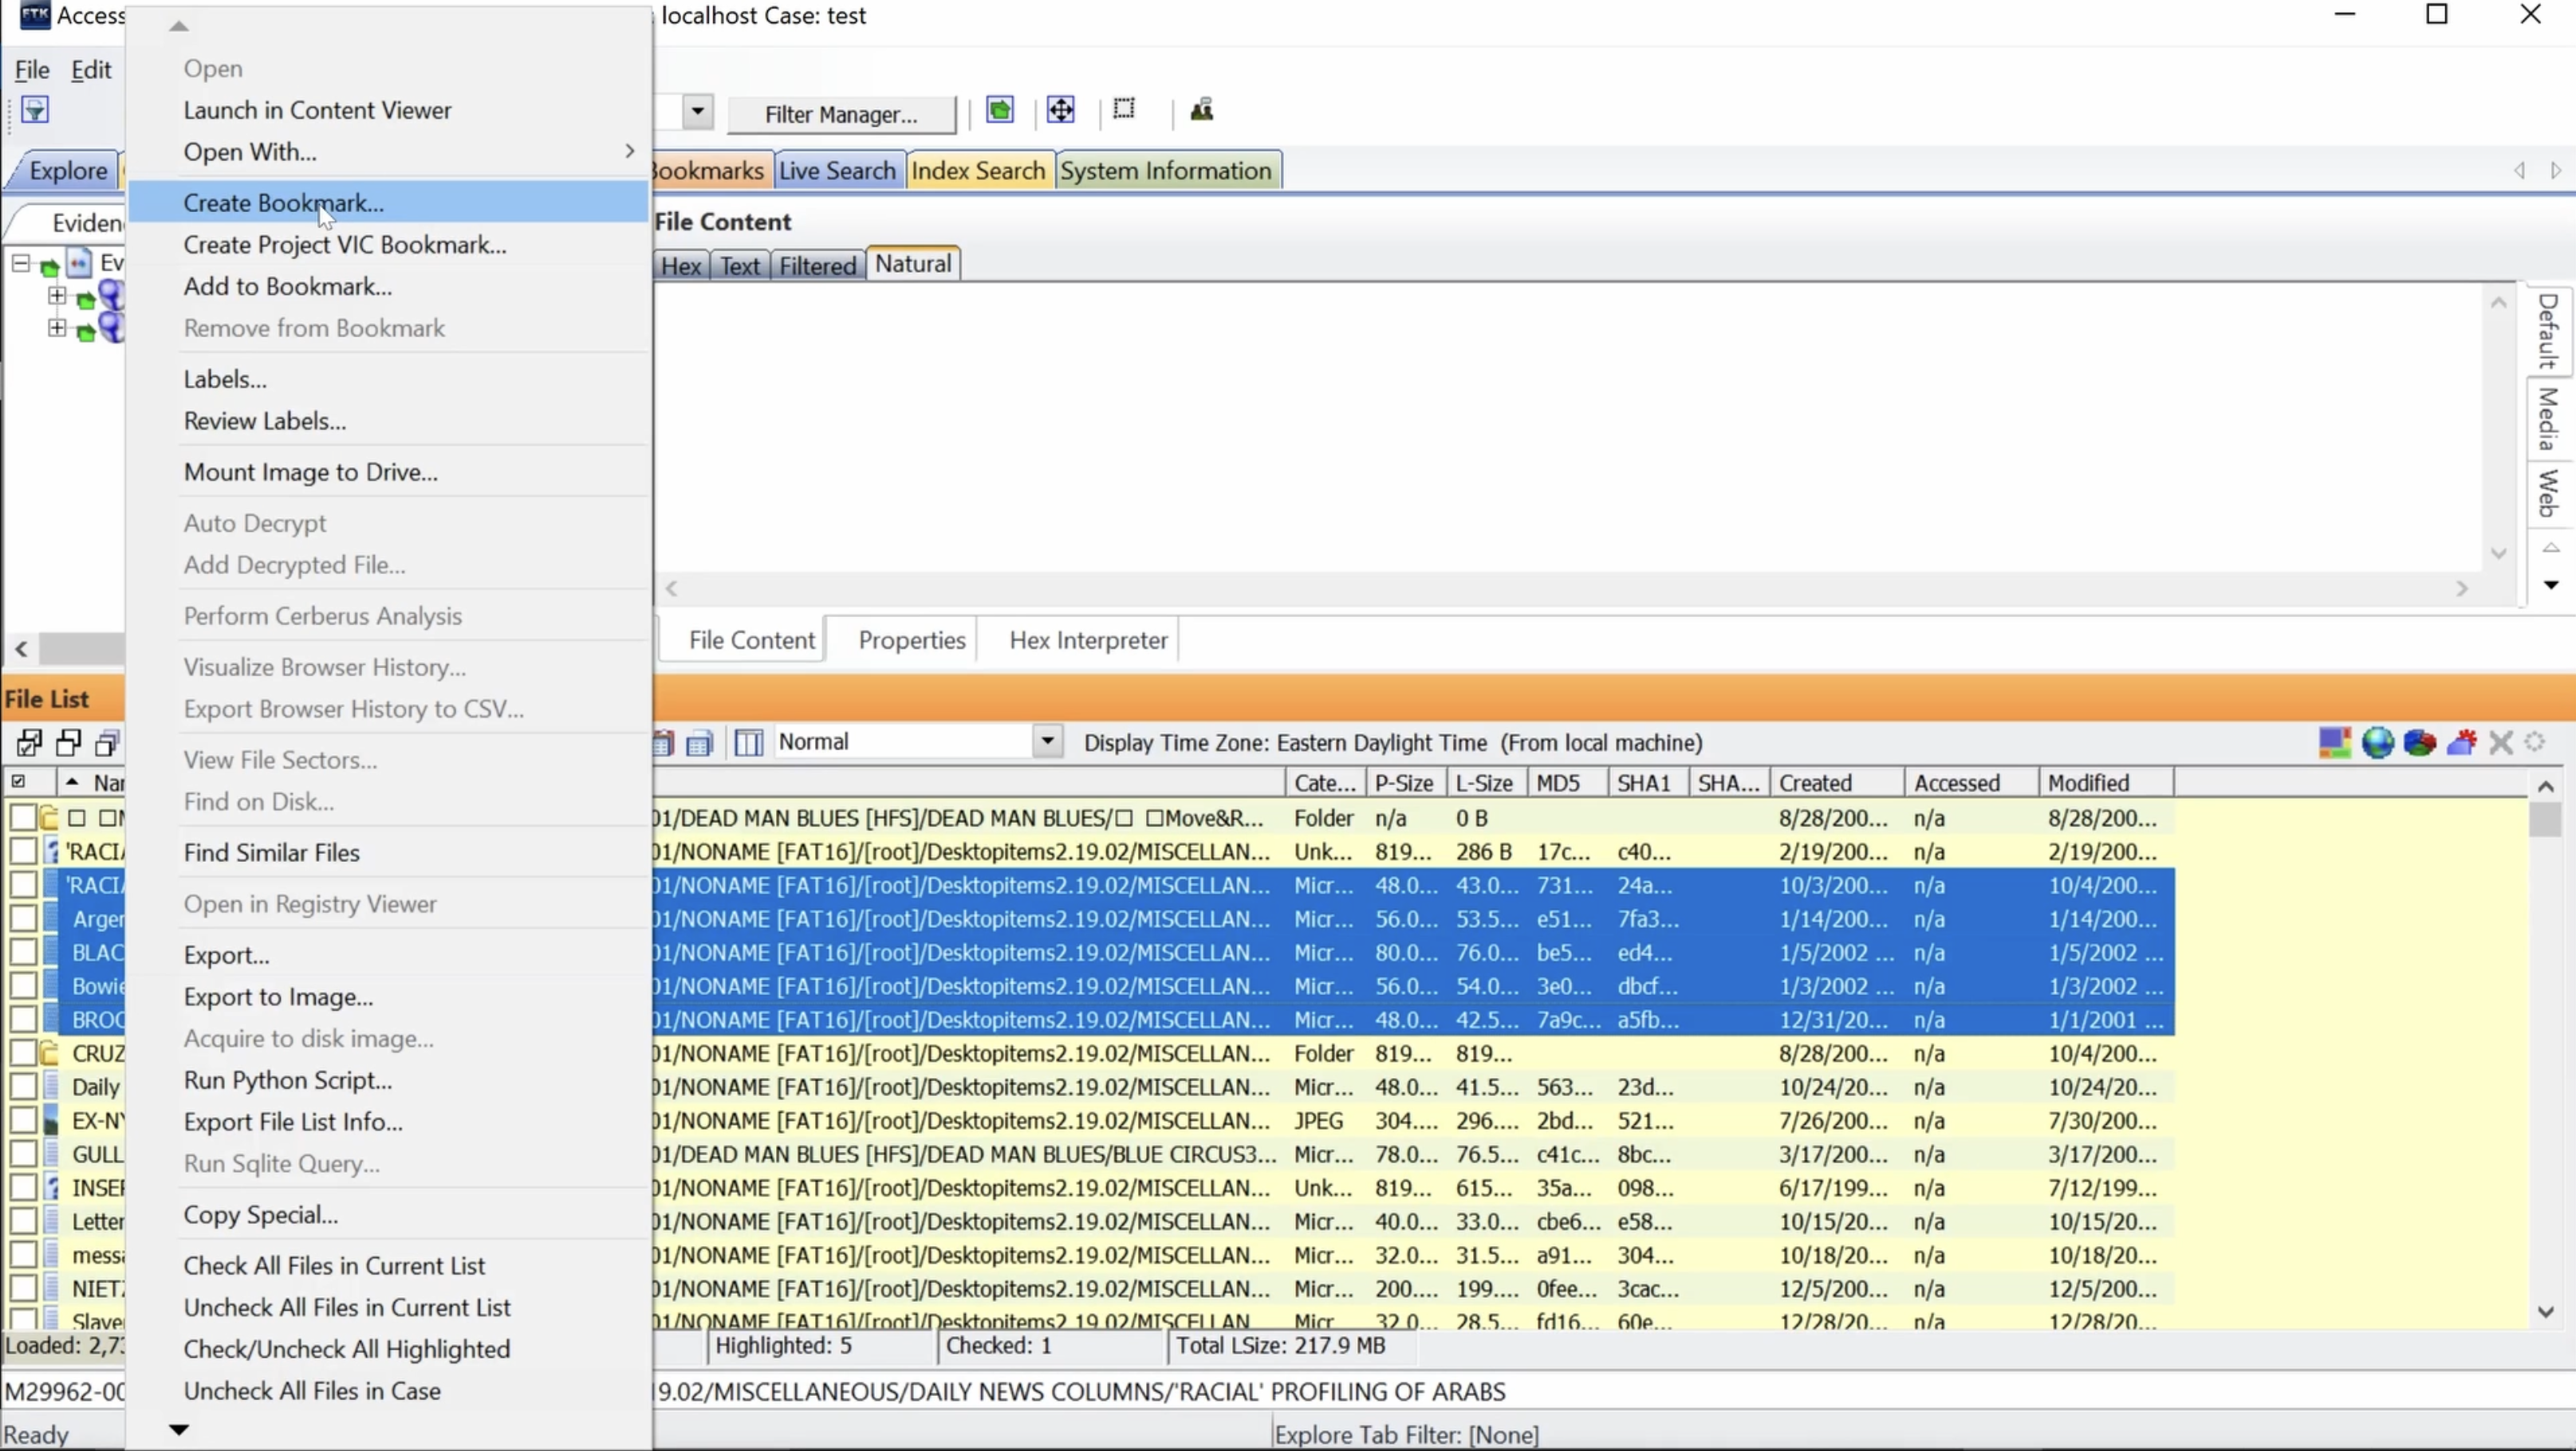The height and width of the screenshot is (1451, 2576).
Task: Expand the second child evidence node
Action: click(x=57, y=328)
